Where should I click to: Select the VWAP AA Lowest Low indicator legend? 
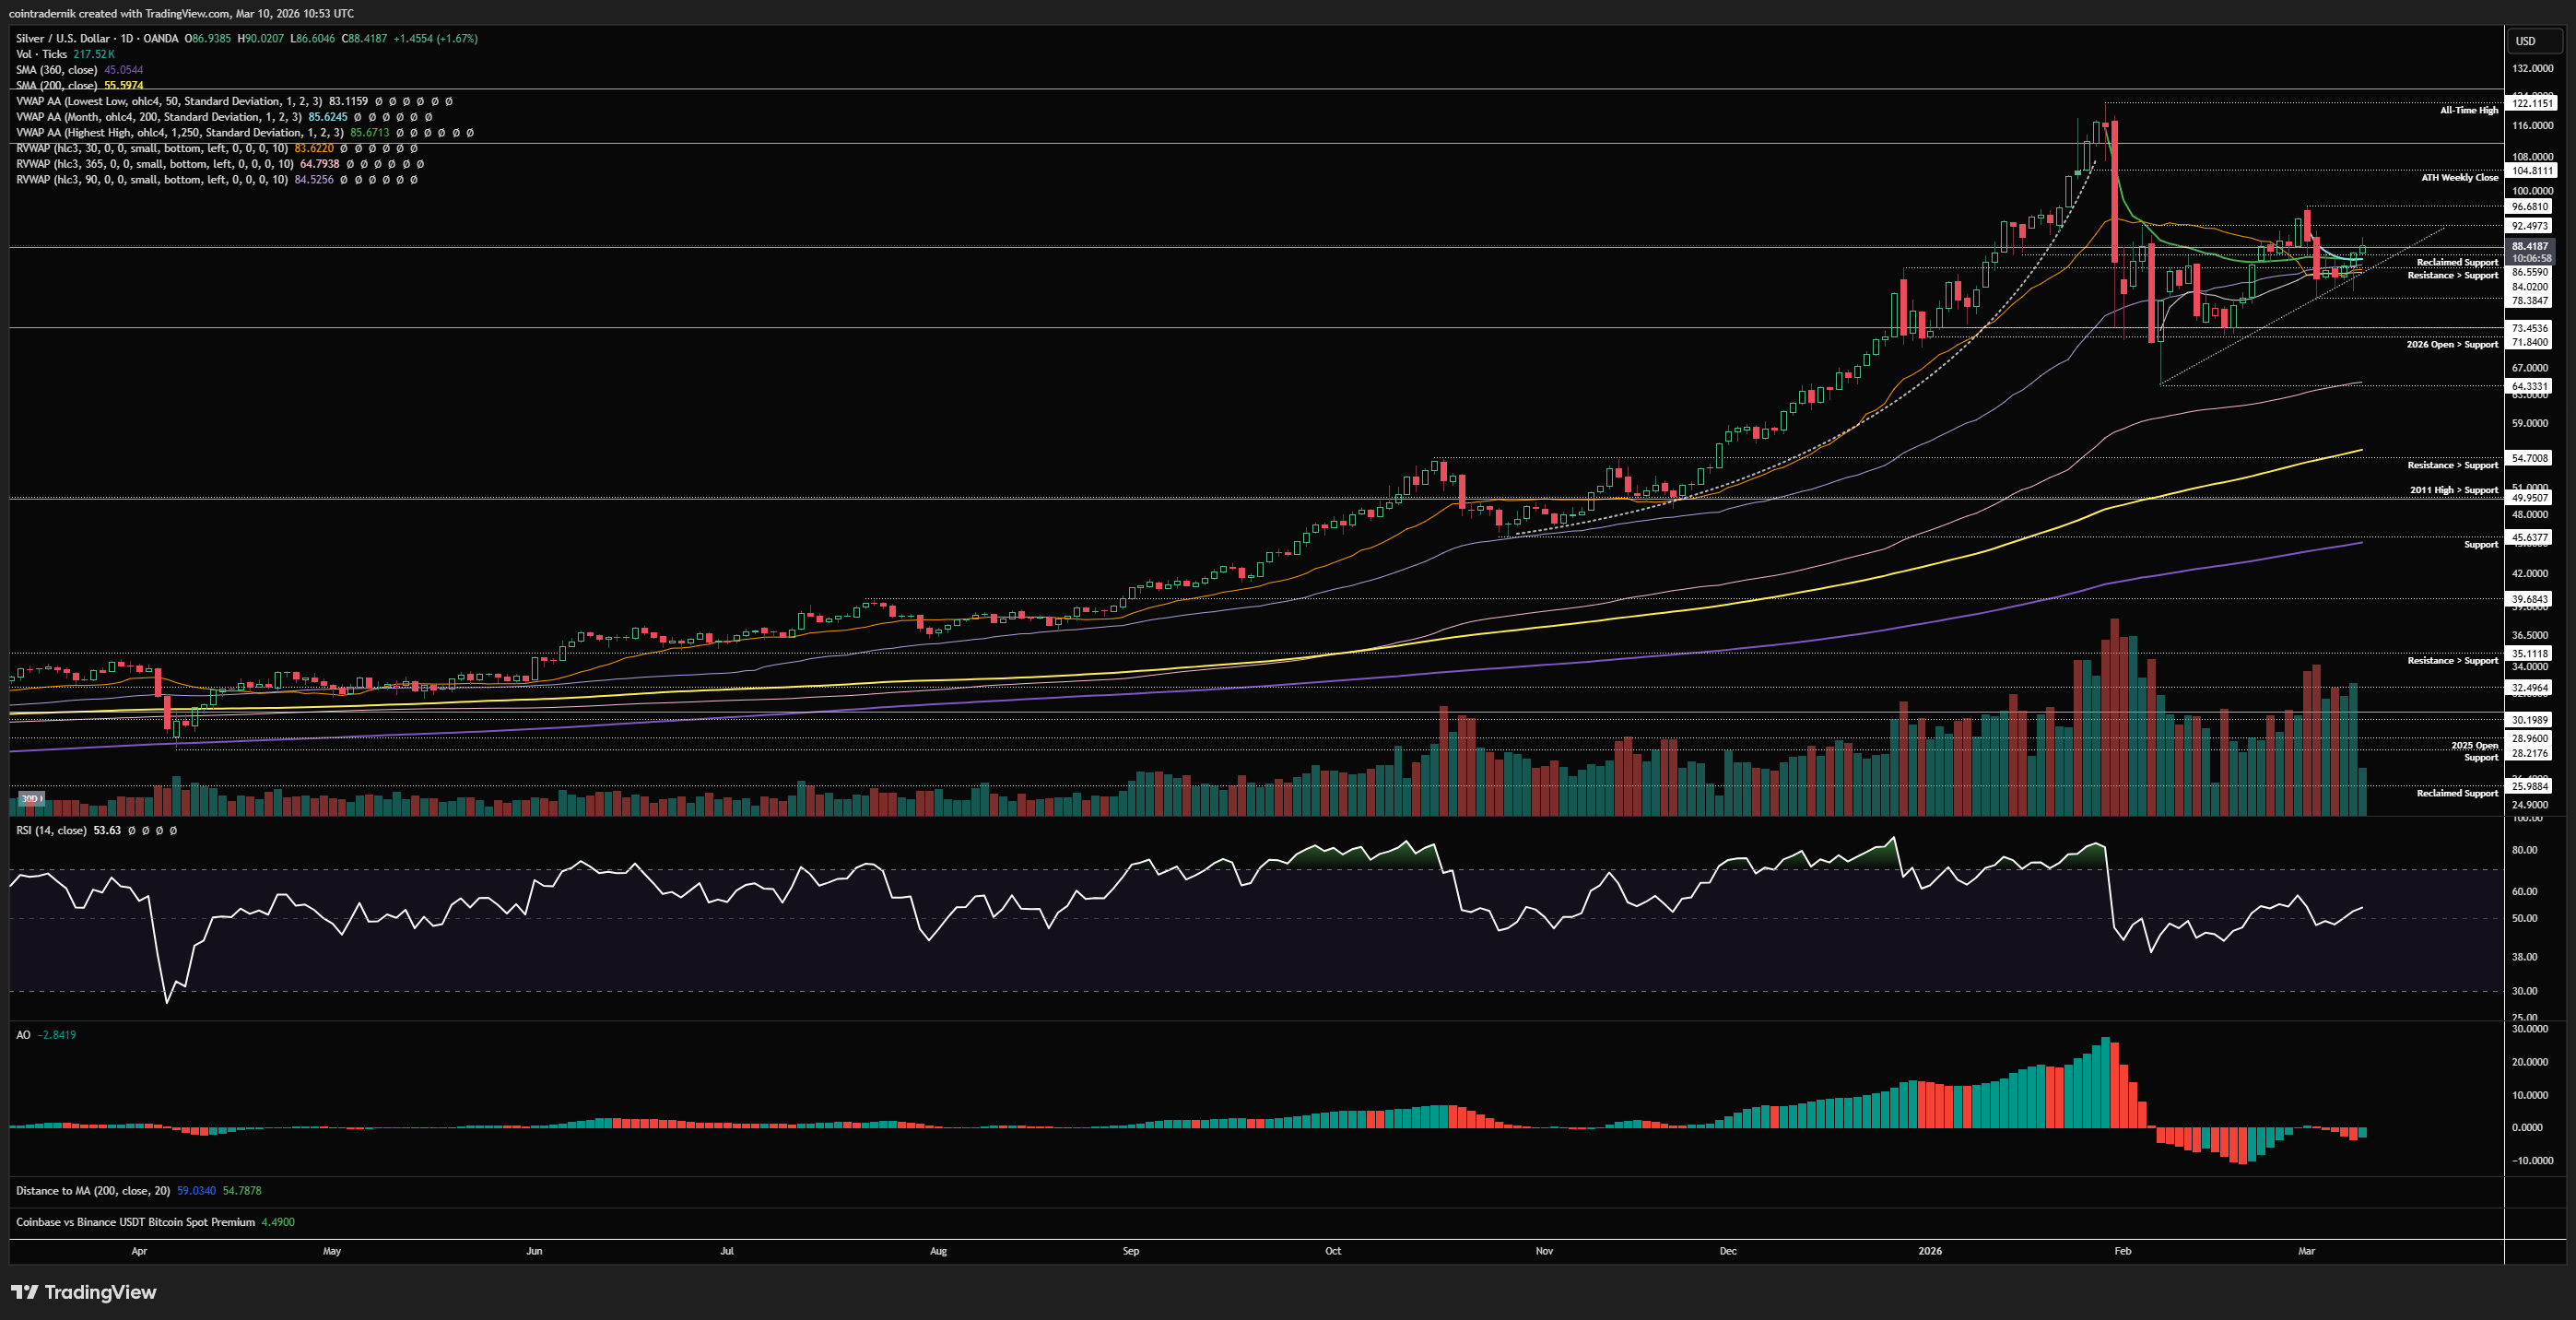pyautogui.click(x=168, y=101)
